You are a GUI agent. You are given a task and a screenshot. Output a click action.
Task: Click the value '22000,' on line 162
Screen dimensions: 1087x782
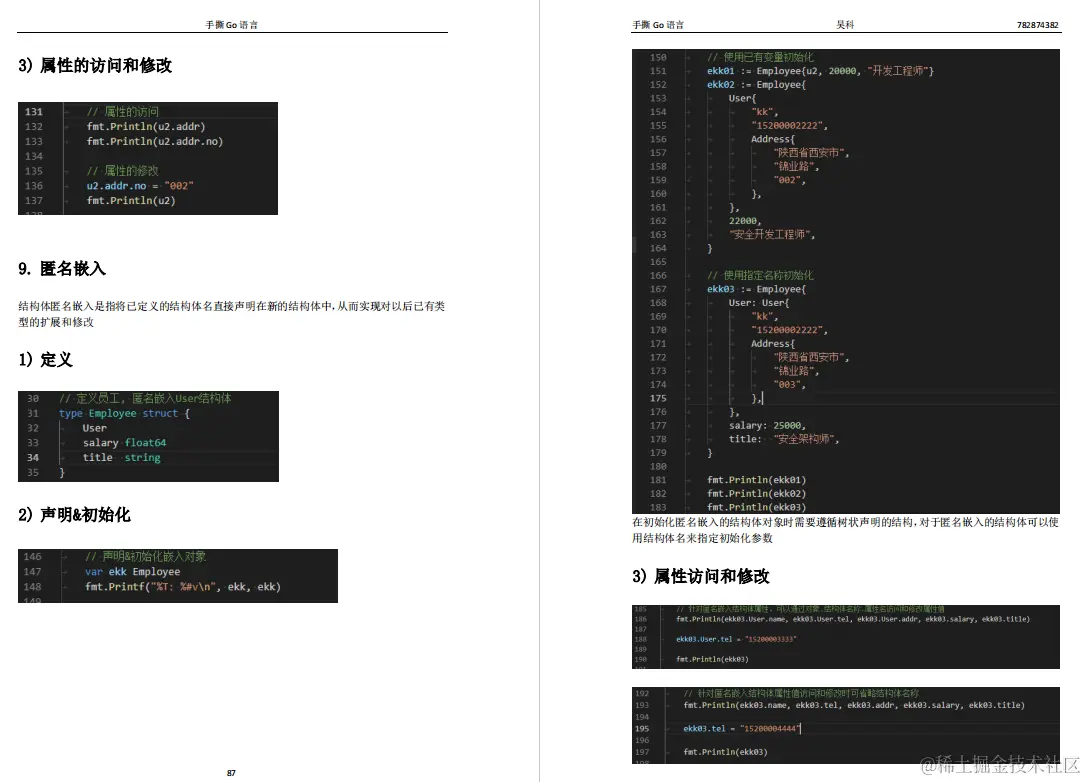(745, 220)
